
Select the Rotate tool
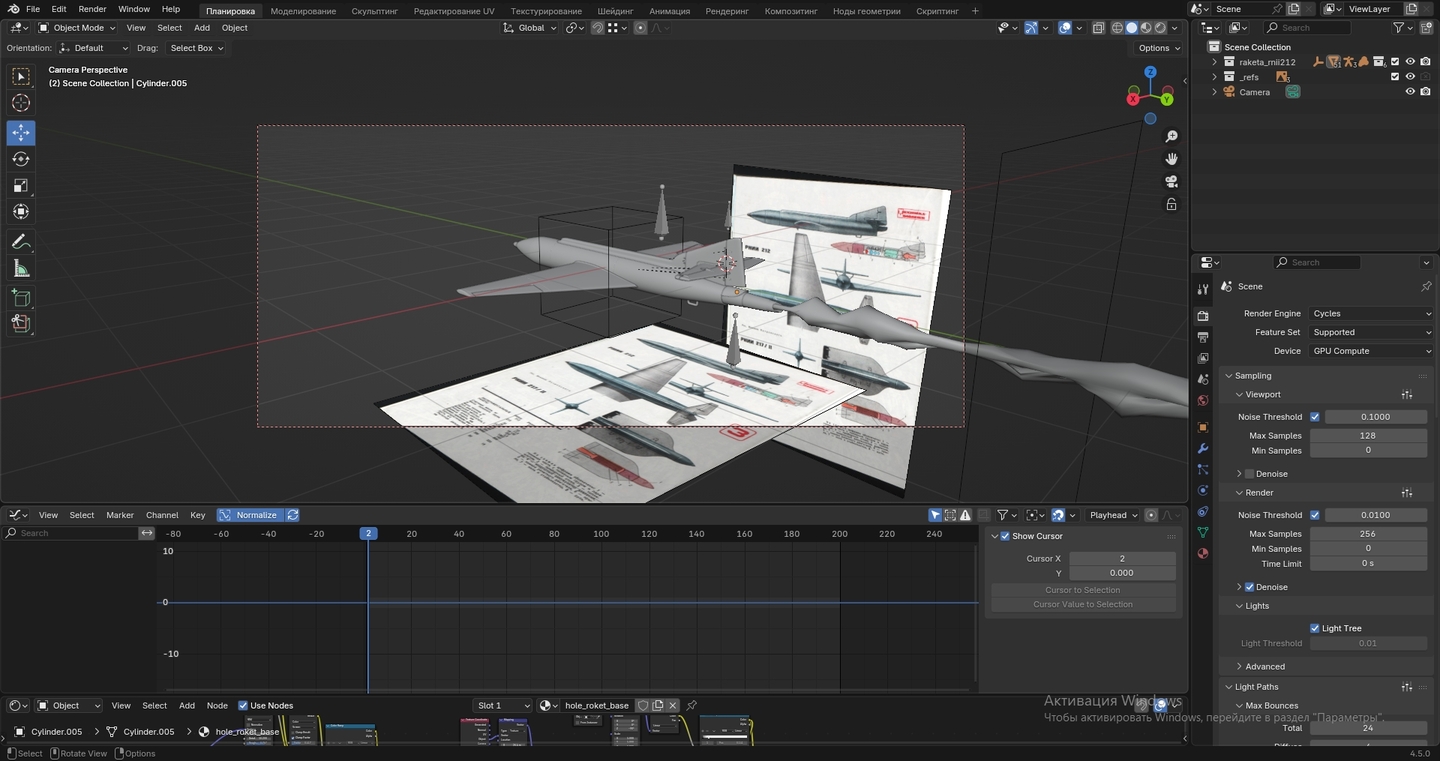click(x=21, y=159)
